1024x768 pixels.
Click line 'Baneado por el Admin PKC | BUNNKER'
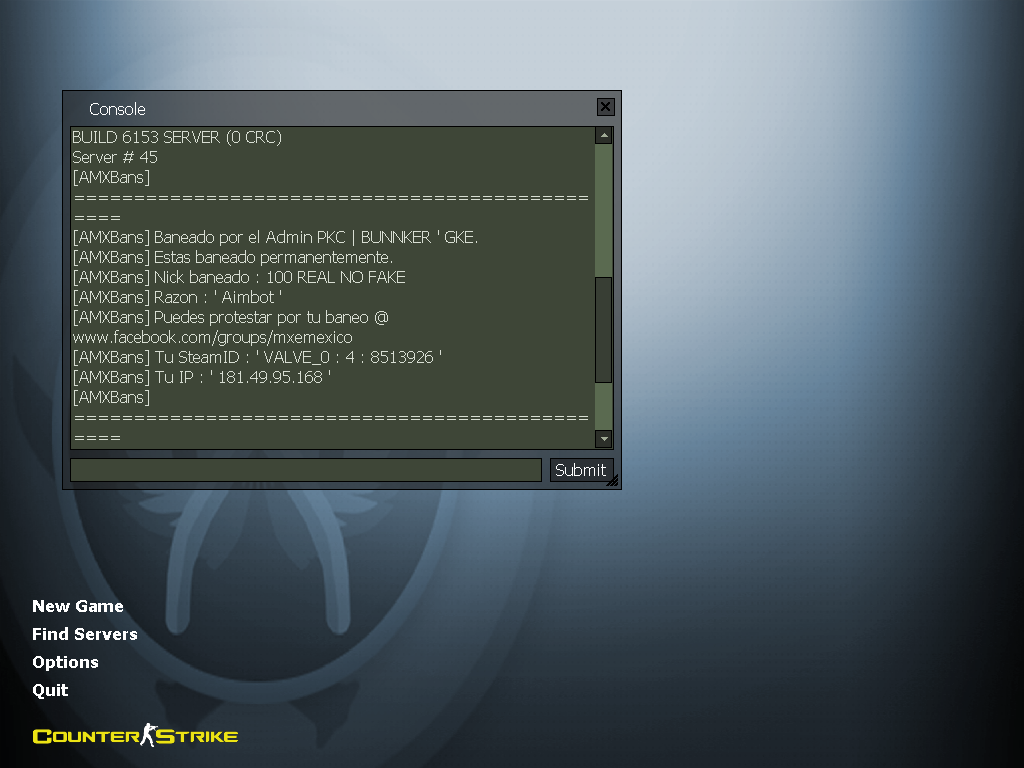(275, 237)
